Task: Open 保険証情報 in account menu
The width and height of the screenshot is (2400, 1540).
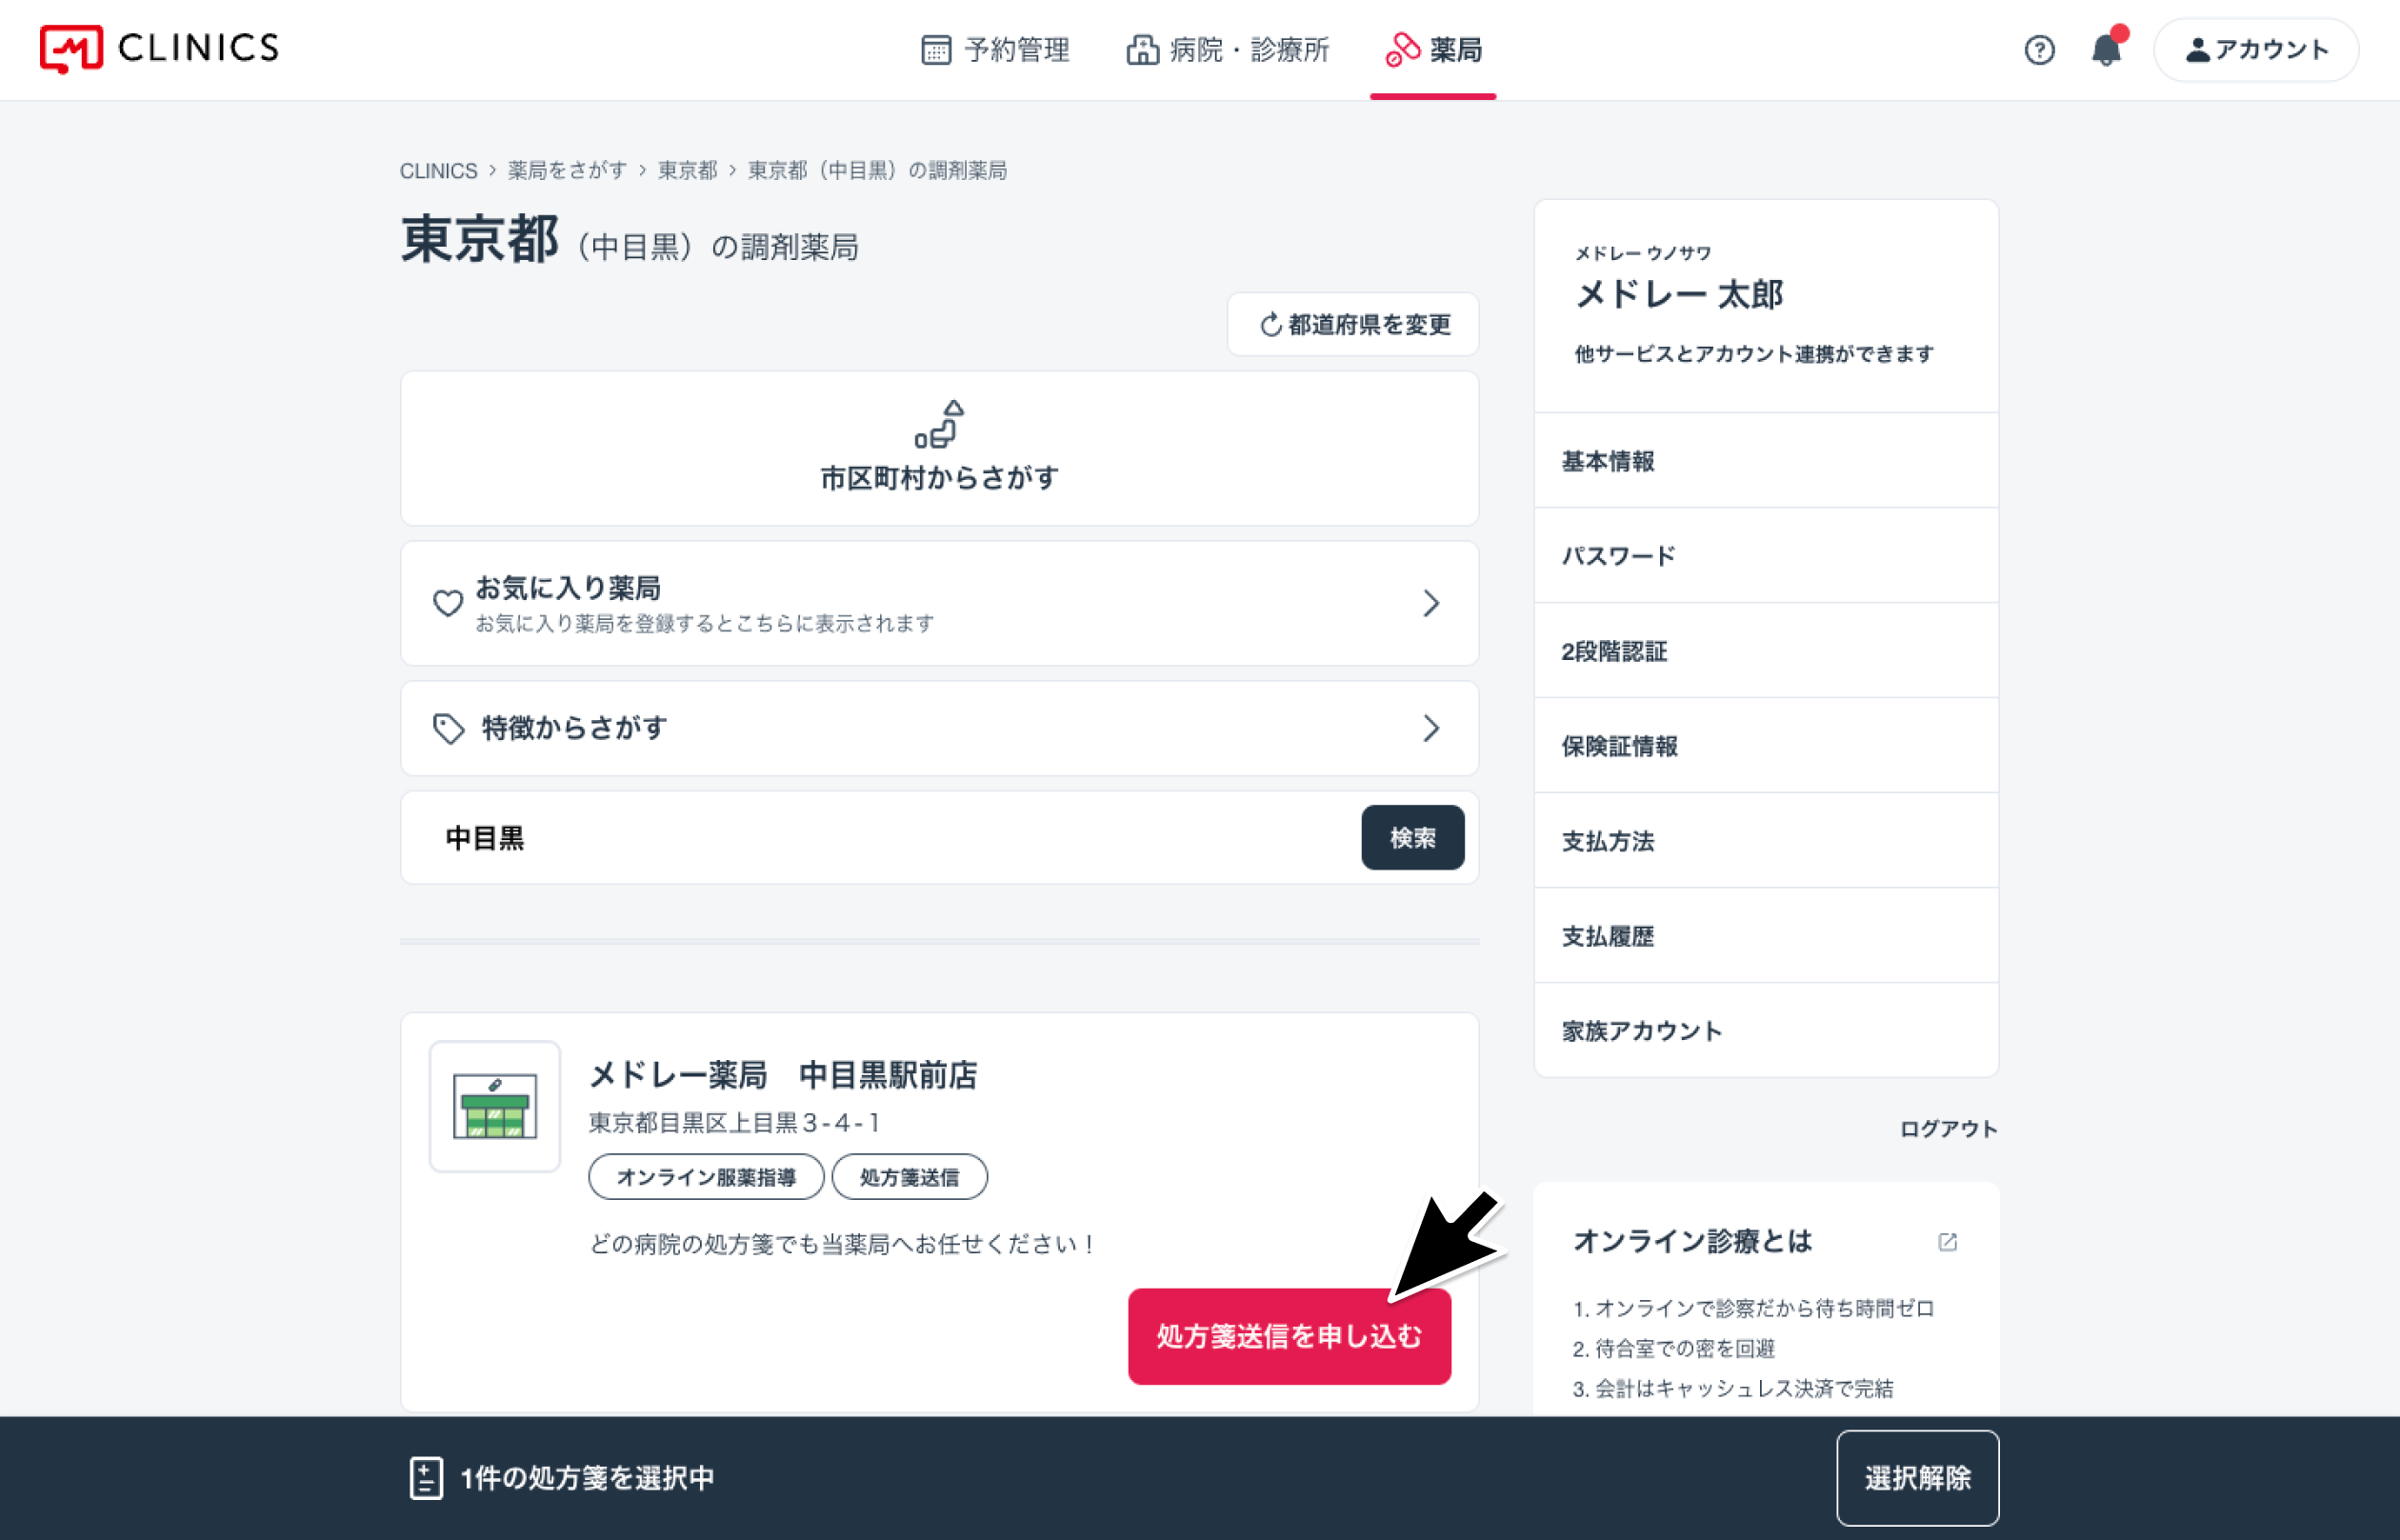Action: (x=1766, y=746)
